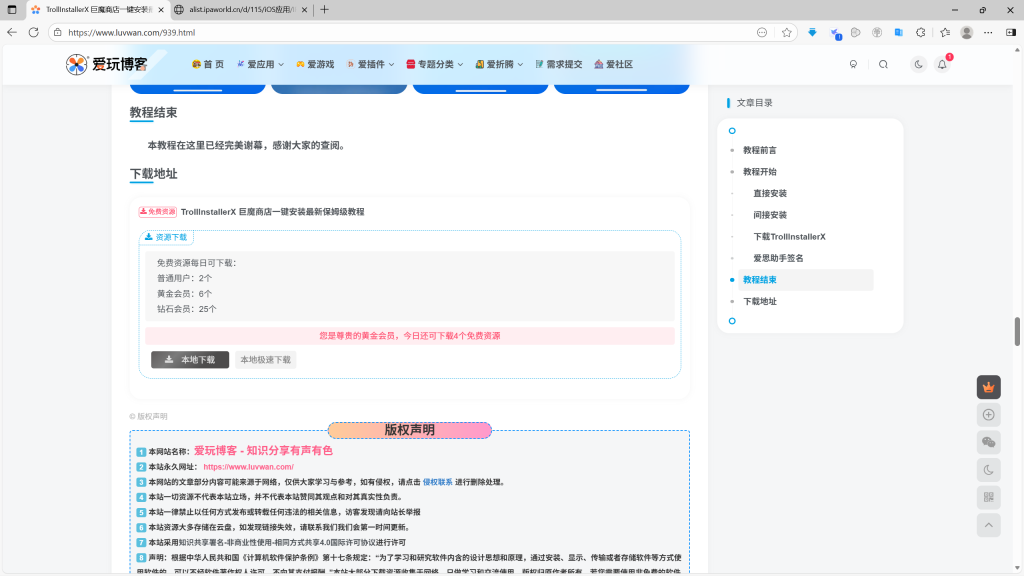Image resolution: width=1024 pixels, height=576 pixels.
Task: Open the WeChat floating icon
Action: click(989, 442)
